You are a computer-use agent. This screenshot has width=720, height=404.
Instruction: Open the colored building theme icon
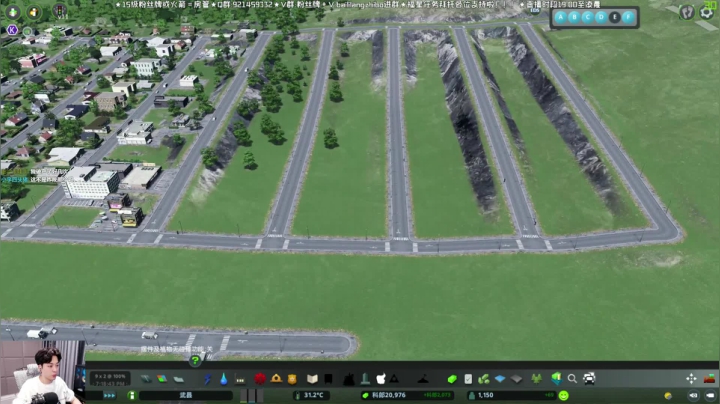click(x=557, y=379)
